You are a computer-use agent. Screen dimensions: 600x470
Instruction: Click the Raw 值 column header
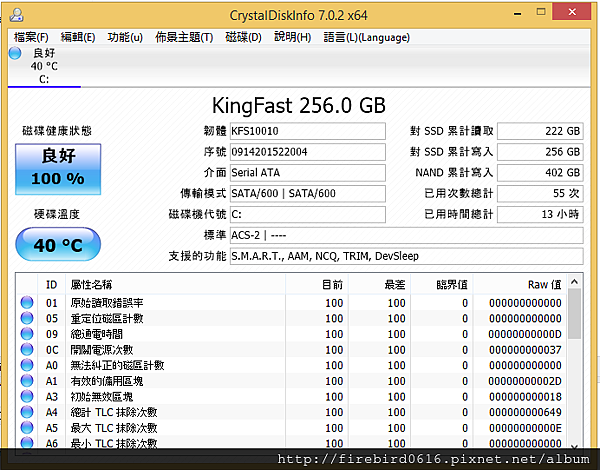(x=519, y=285)
